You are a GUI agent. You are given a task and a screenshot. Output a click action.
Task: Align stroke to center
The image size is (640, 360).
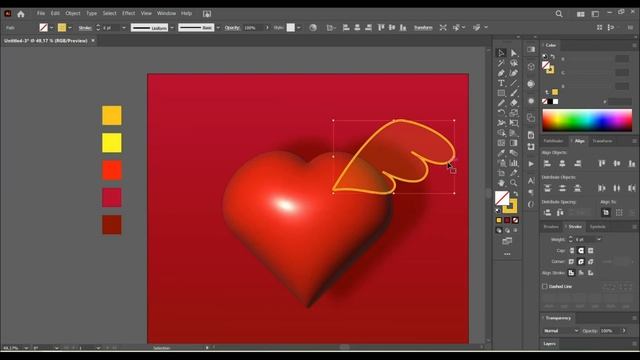571,273
